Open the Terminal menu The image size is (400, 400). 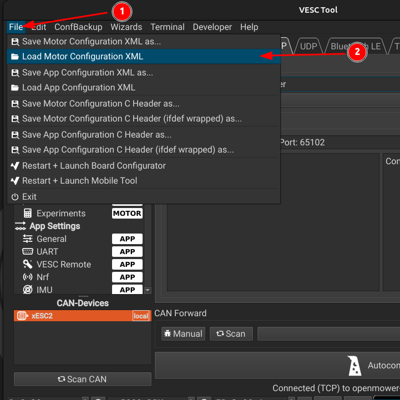[x=167, y=27]
